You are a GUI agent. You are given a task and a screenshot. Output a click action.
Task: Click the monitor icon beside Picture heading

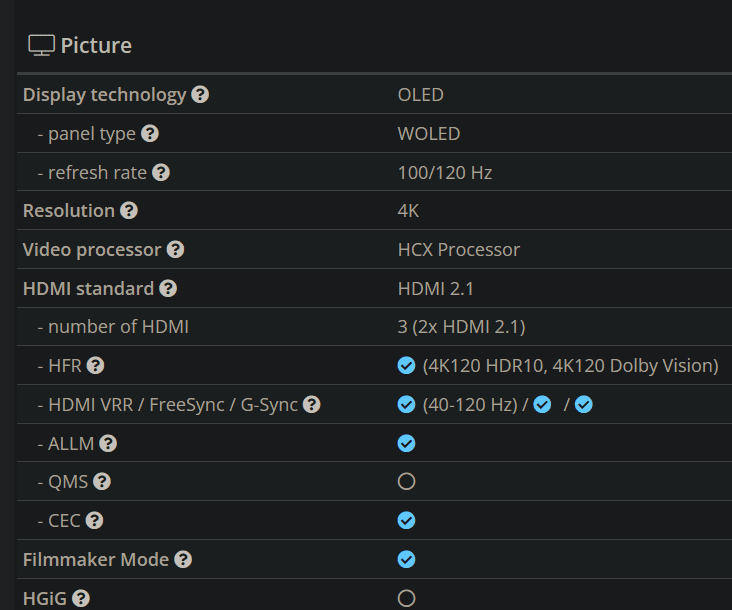41,45
